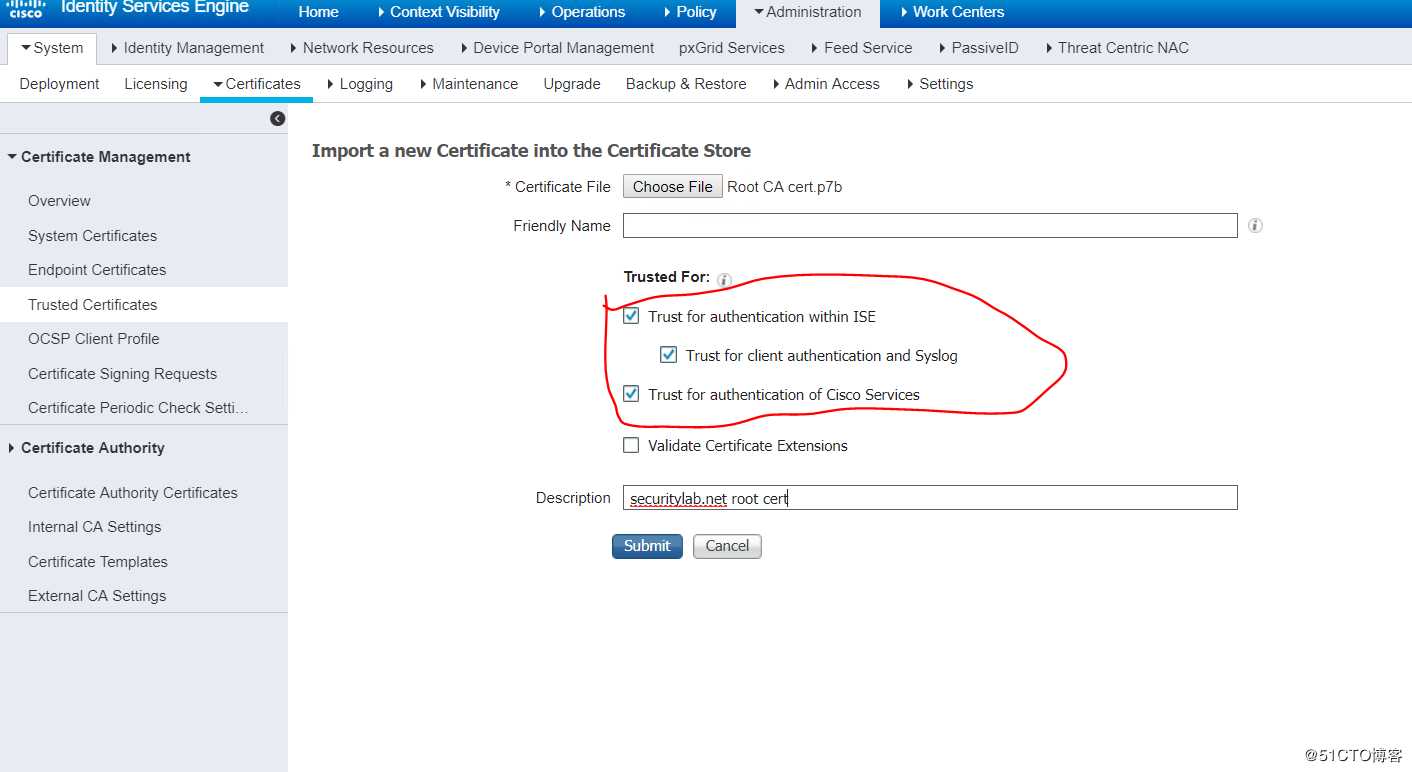This screenshot has height=772, width=1412.
Task: Switch to the Deployment tab
Action: (60, 84)
